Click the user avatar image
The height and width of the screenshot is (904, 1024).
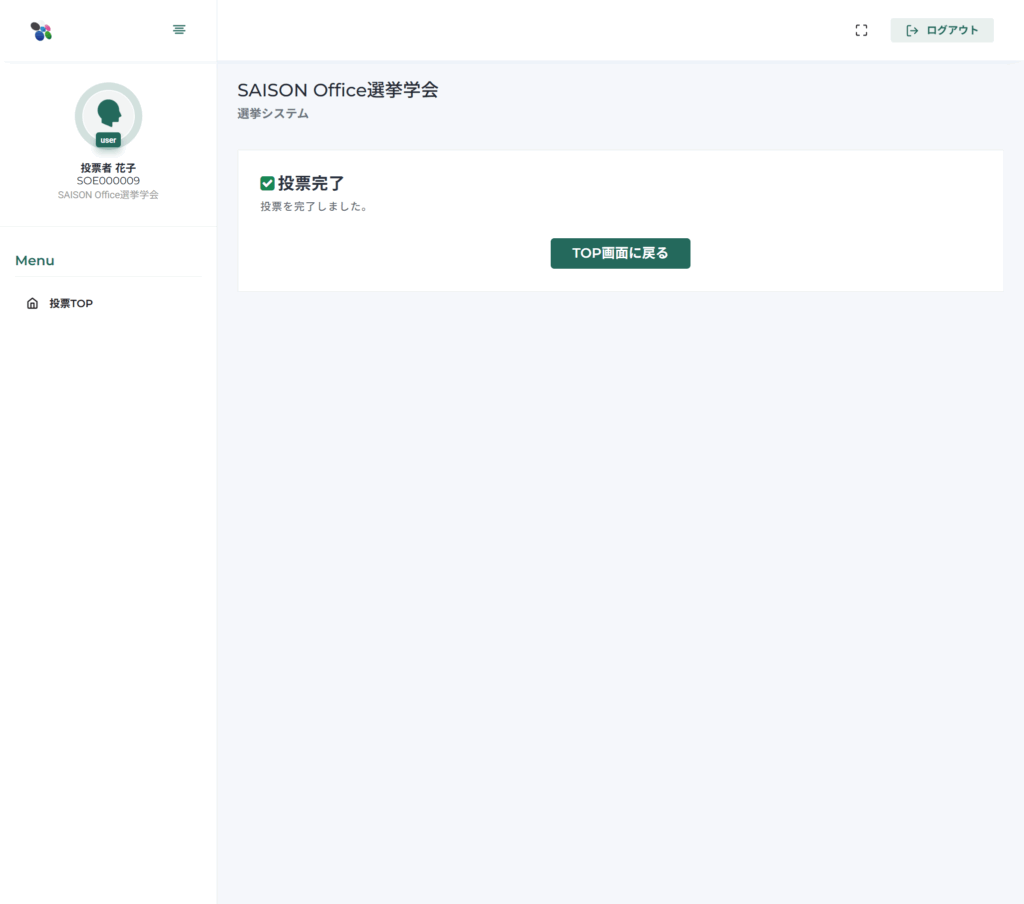point(108,116)
